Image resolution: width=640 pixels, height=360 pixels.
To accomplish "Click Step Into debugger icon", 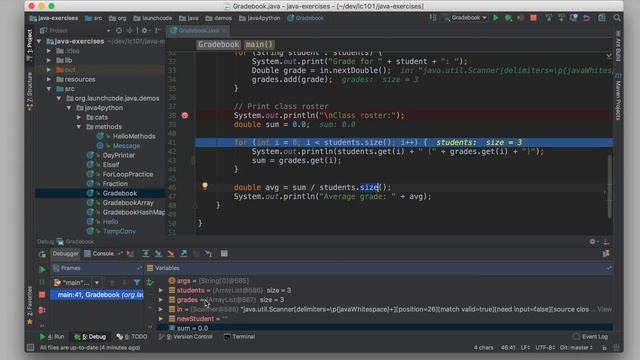I will pyautogui.click(x=158, y=253).
